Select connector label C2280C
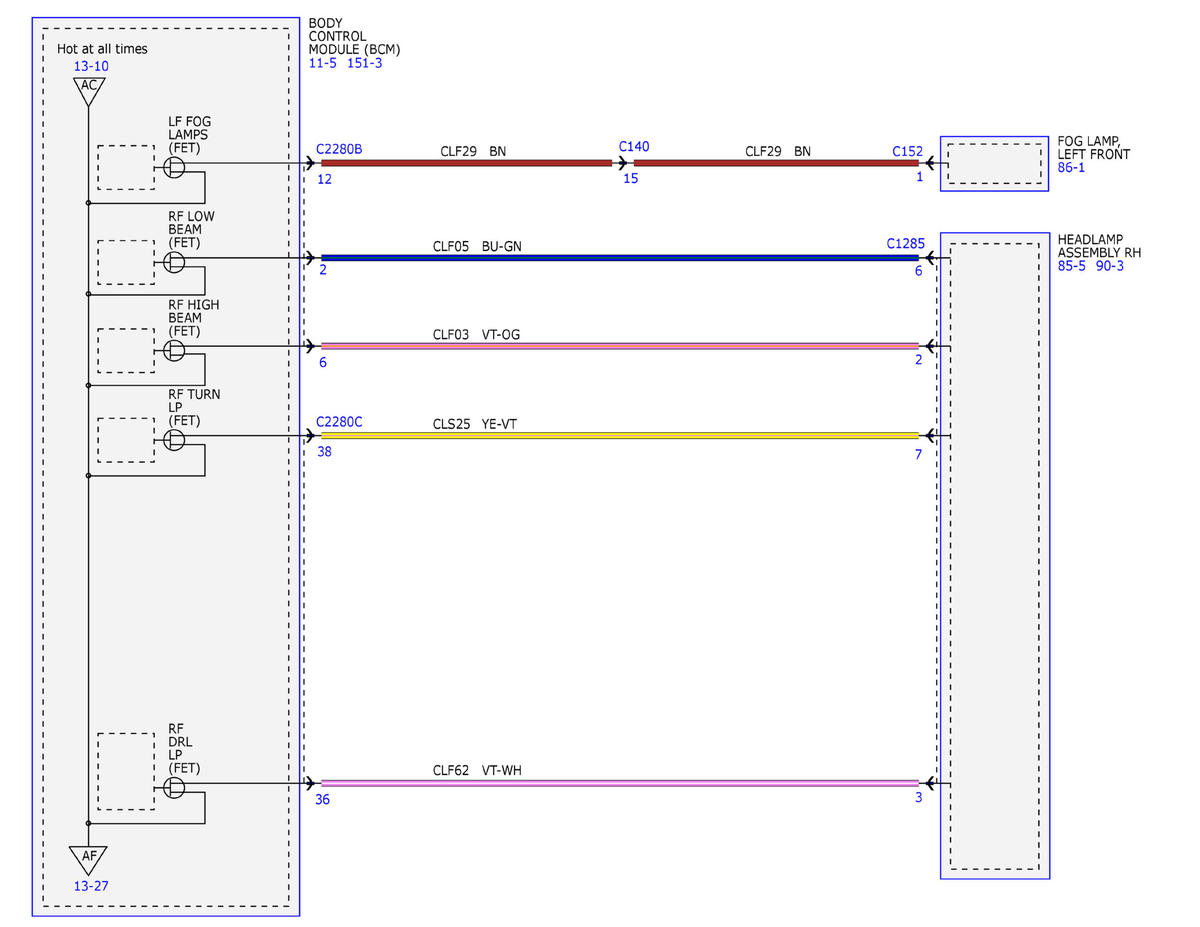This screenshot has width=1200, height=927. 339,422
